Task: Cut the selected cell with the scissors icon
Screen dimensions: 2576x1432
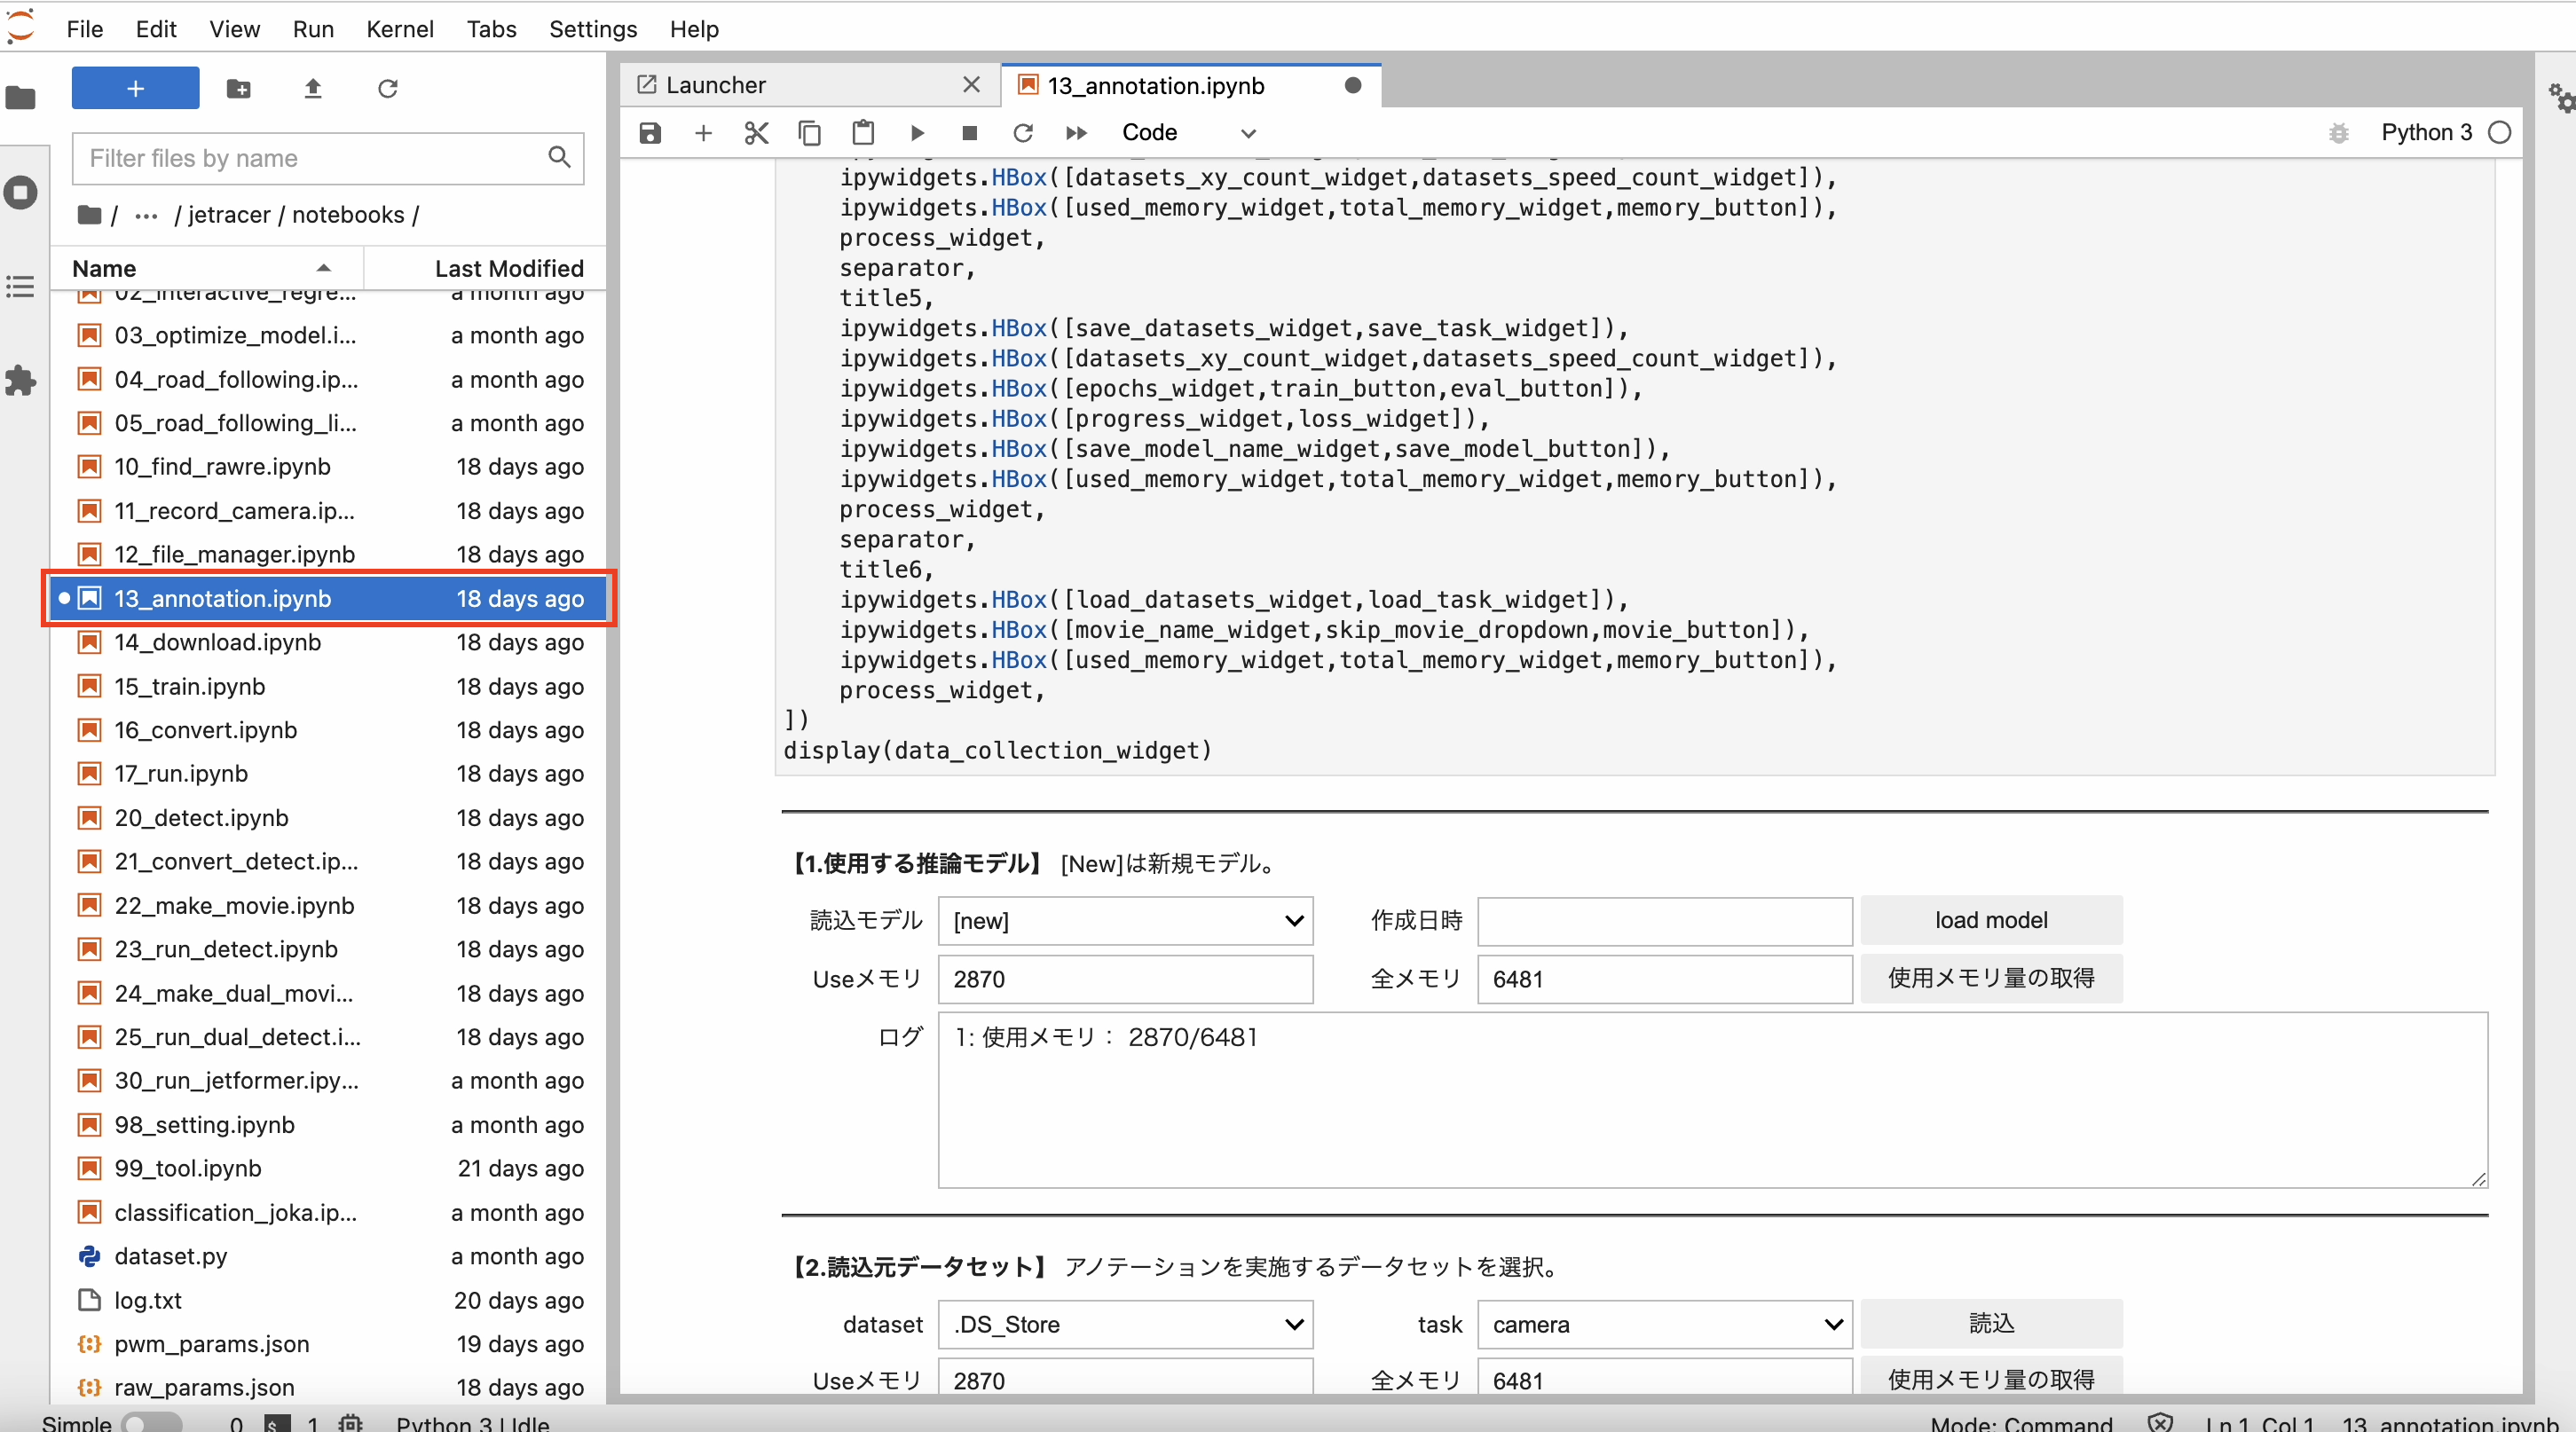Action: [x=757, y=133]
